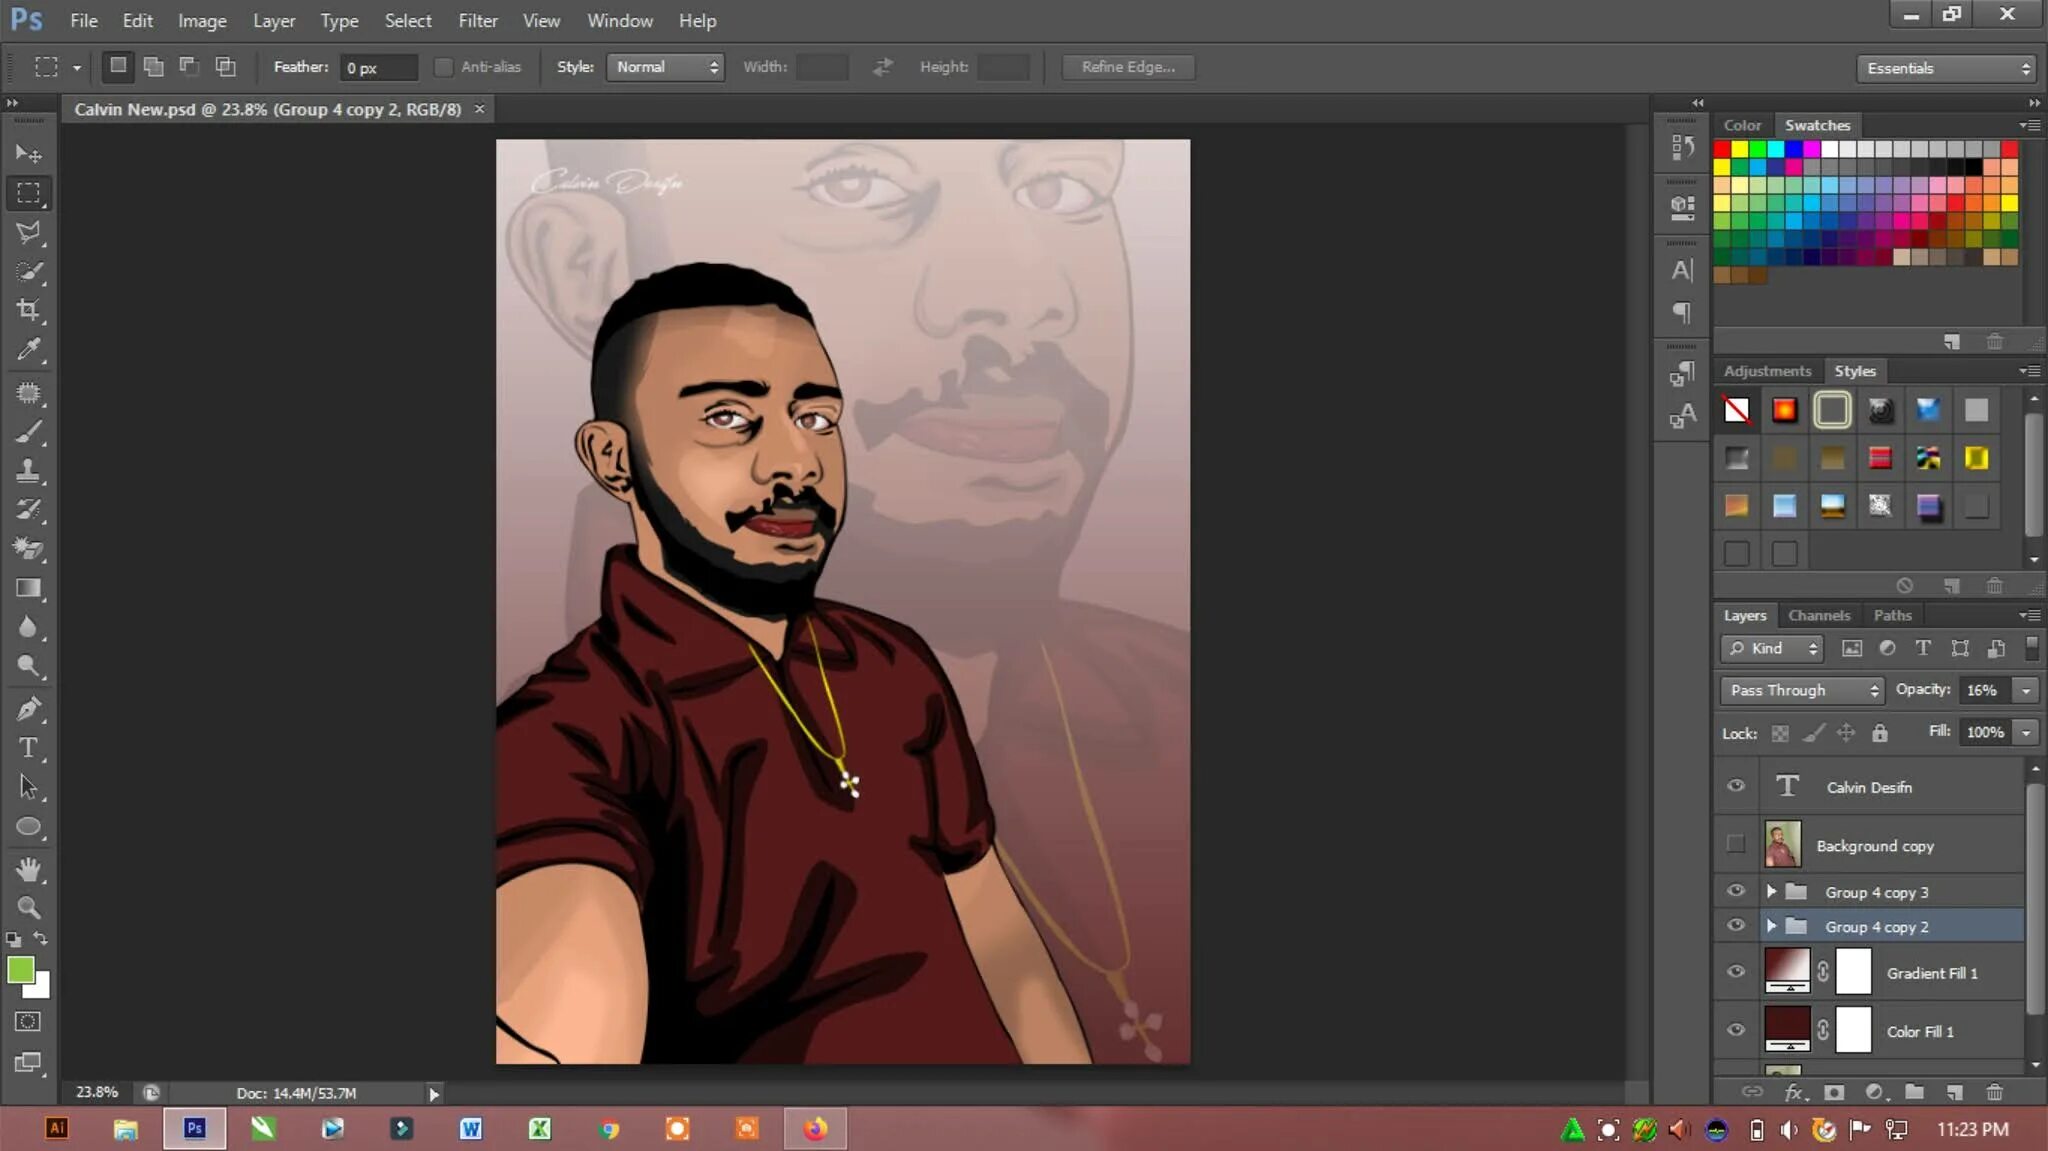Select the Zoom tool in toolbox
Image resolution: width=2048 pixels, height=1151 pixels.
pyautogui.click(x=28, y=907)
